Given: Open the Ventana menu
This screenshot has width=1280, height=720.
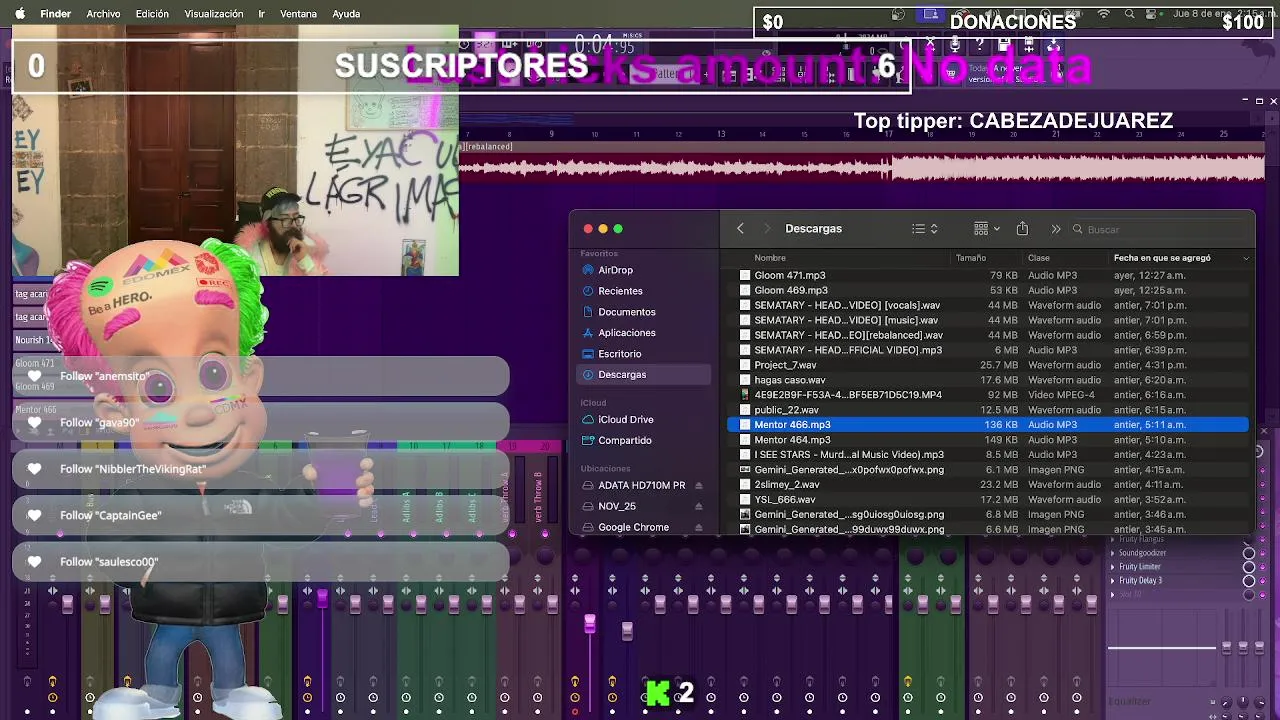Looking at the screenshot, I should click(x=298, y=14).
